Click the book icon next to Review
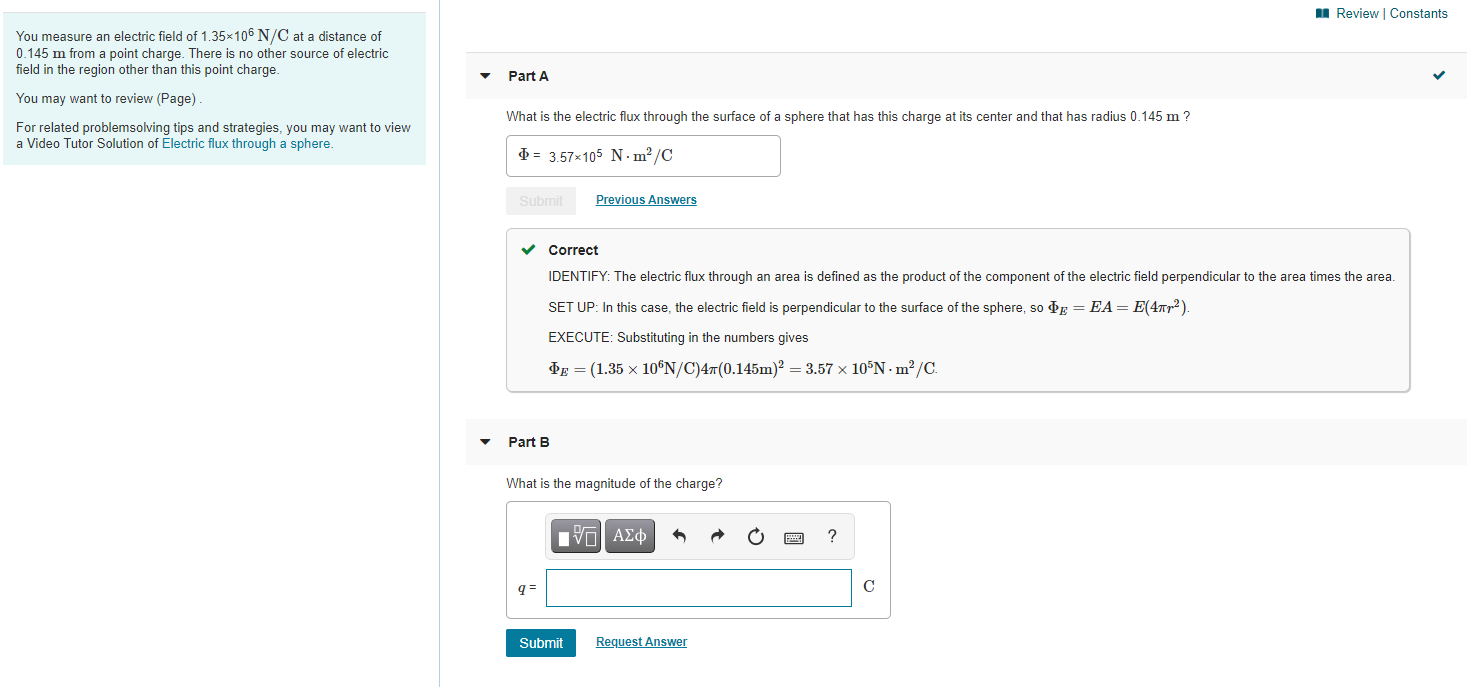The image size is (1481, 687). pos(1321,13)
